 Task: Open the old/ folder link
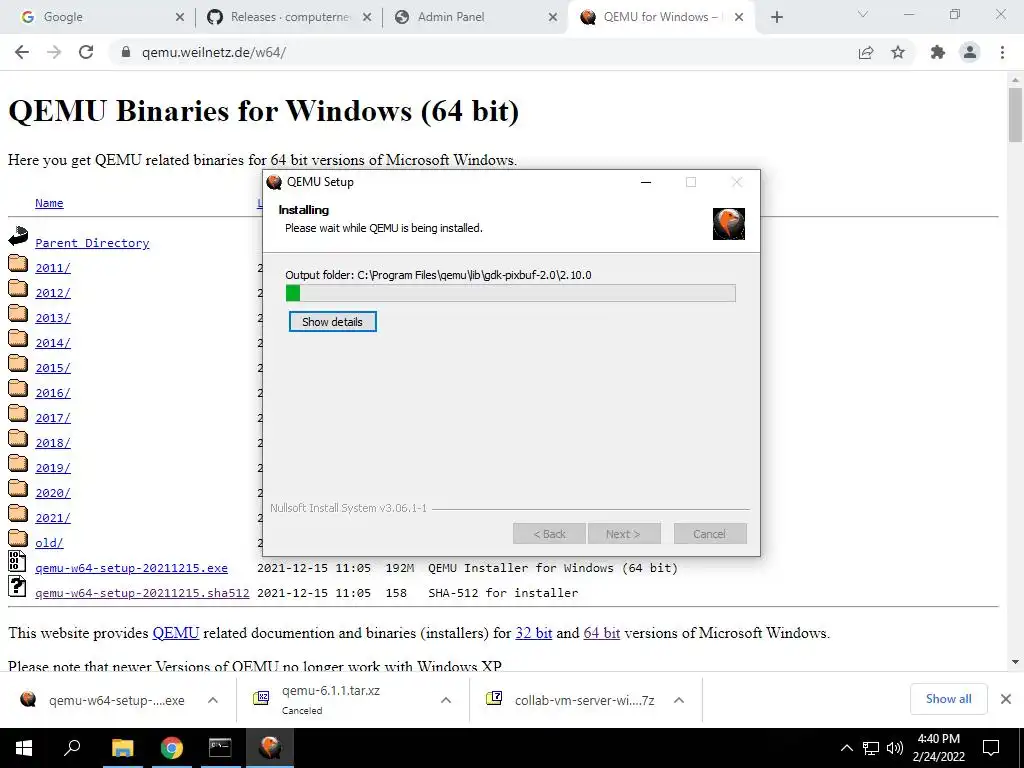[49, 543]
